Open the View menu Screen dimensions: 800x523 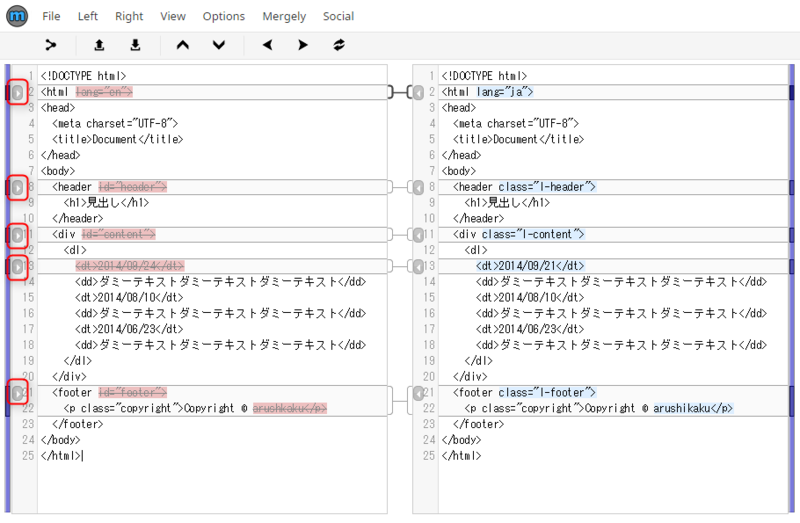pos(173,16)
